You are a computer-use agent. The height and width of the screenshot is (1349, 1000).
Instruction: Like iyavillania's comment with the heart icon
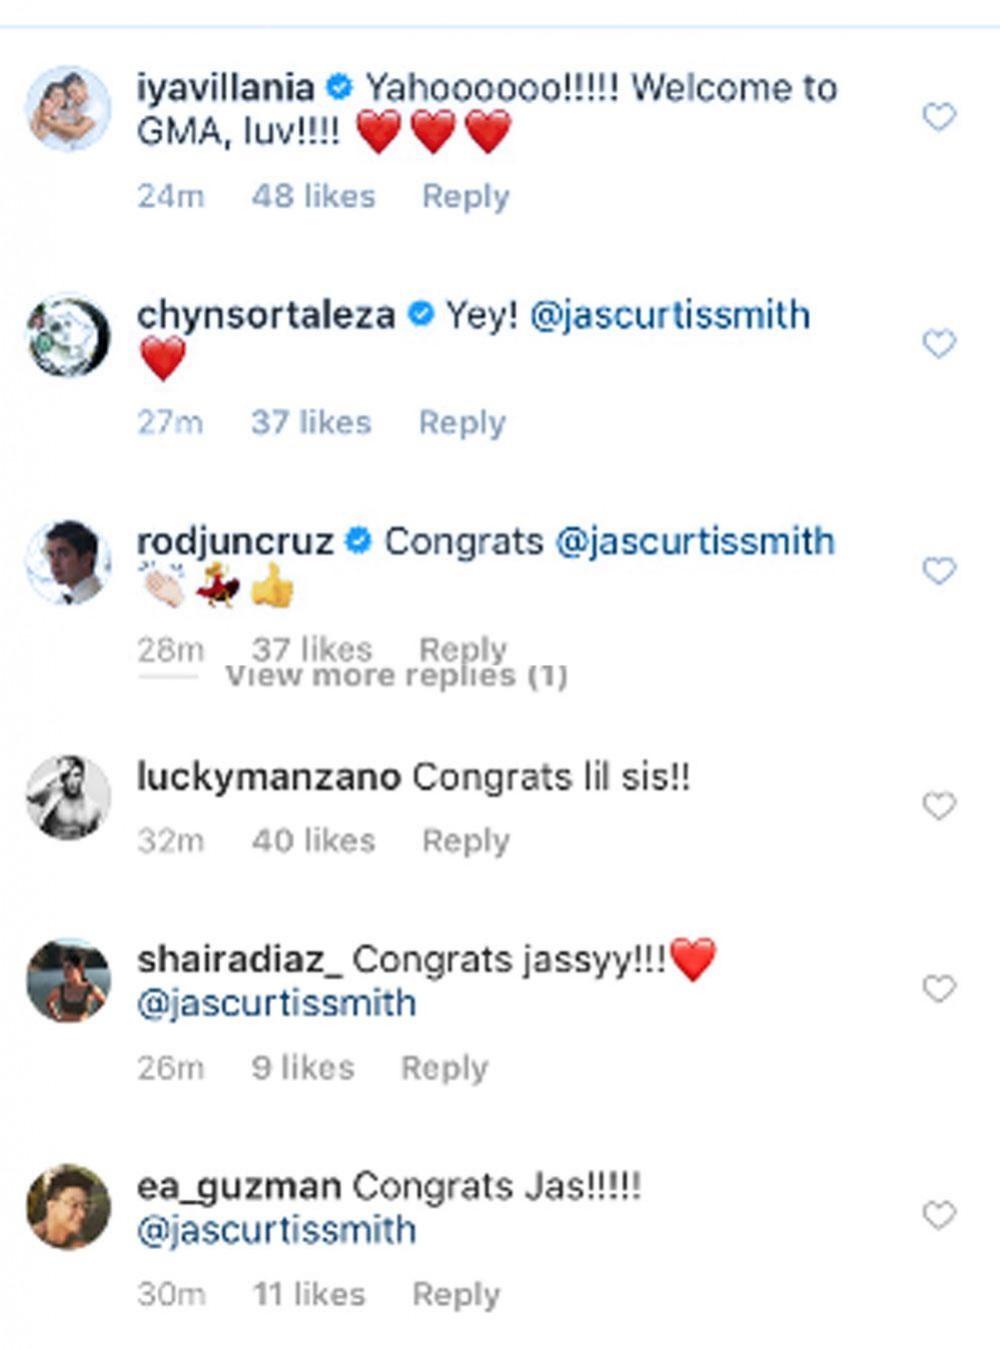tap(938, 117)
